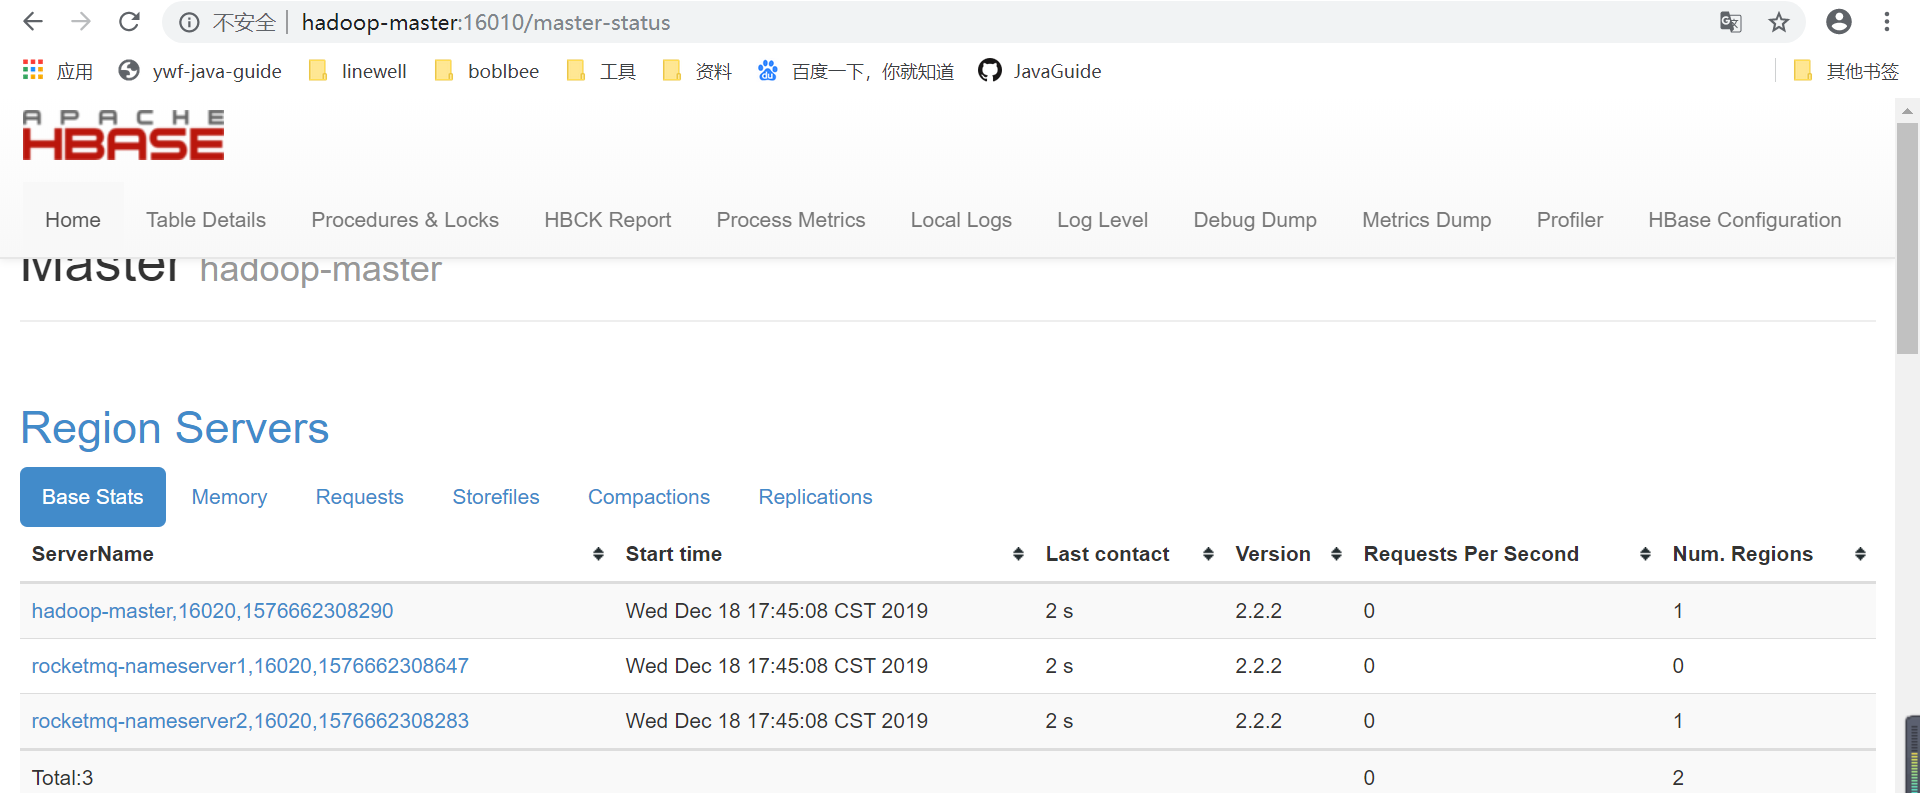Sort by Version column arrows
The height and width of the screenshot is (793, 1920).
(x=1336, y=554)
